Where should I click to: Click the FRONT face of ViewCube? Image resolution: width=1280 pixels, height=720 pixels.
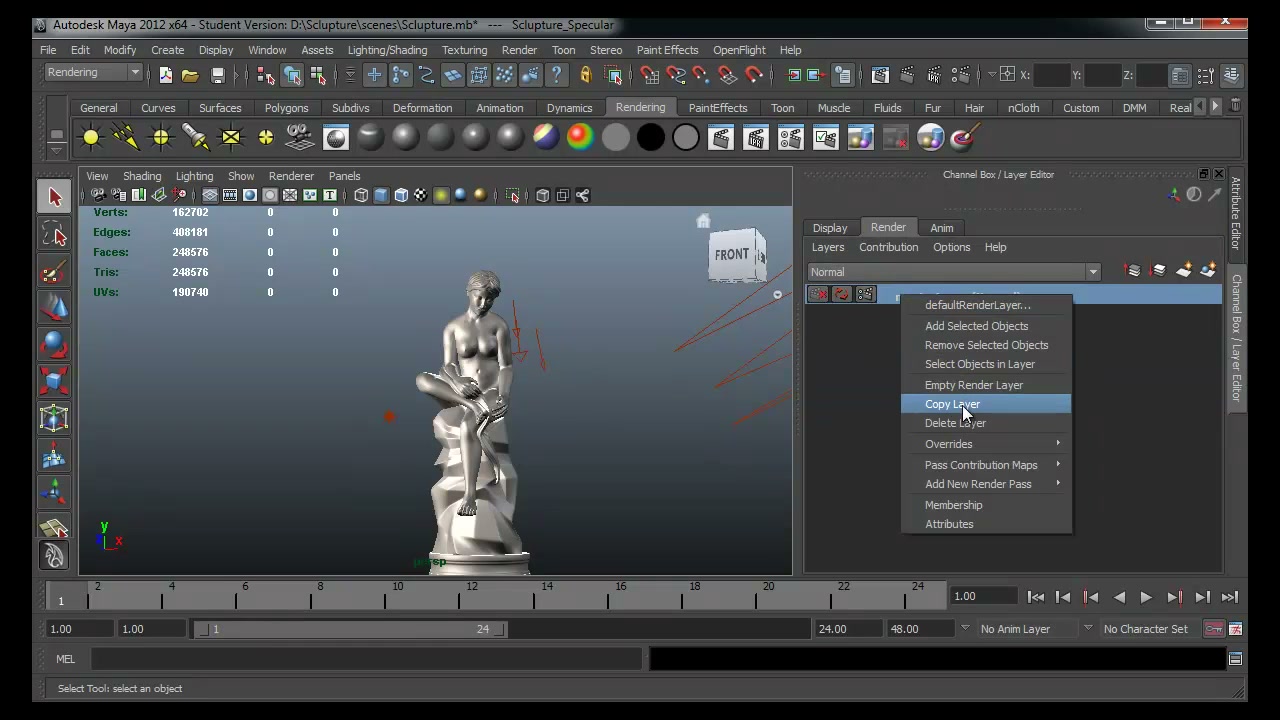coord(732,255)
